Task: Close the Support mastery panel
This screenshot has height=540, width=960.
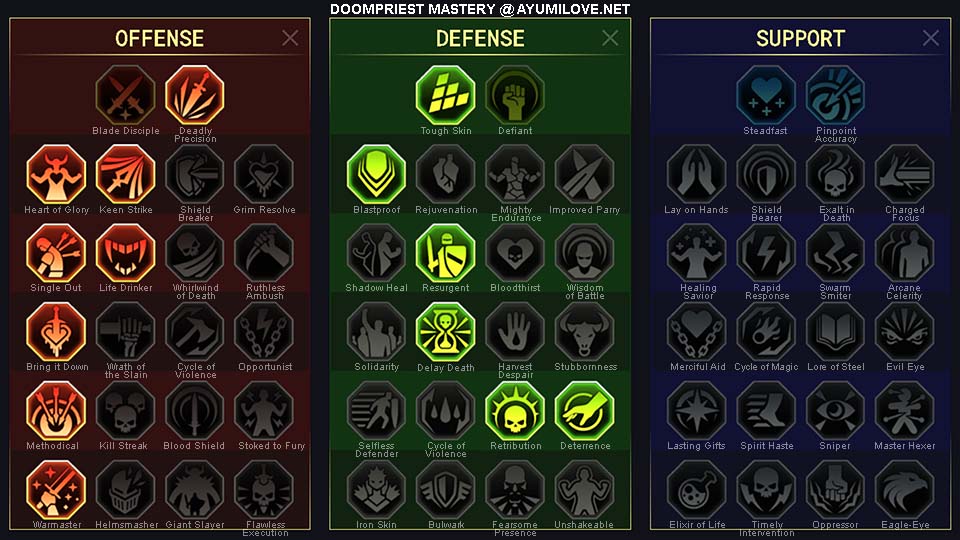Action: [931, 38]
